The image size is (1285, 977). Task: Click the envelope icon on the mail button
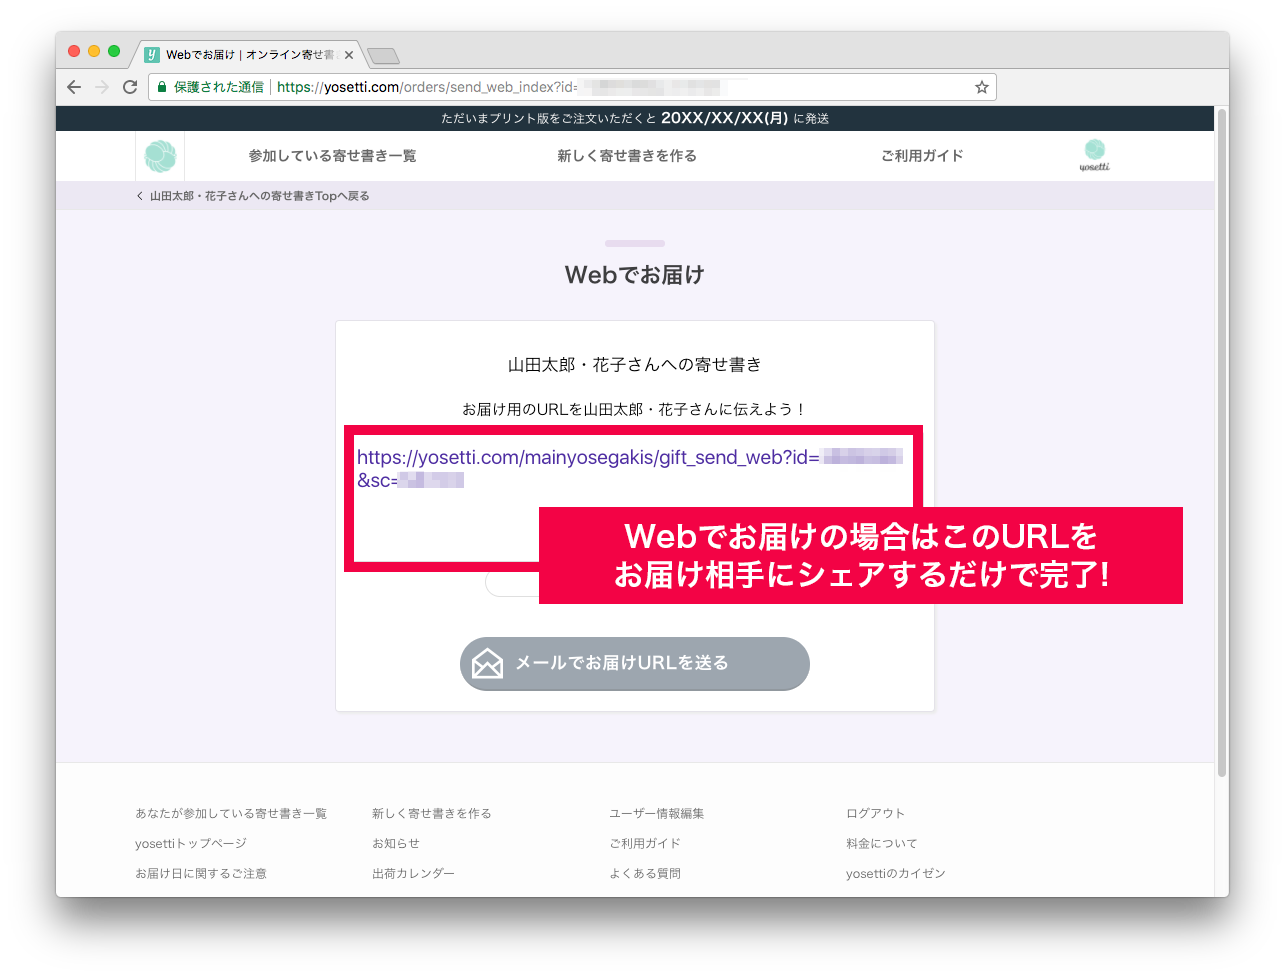487,663
